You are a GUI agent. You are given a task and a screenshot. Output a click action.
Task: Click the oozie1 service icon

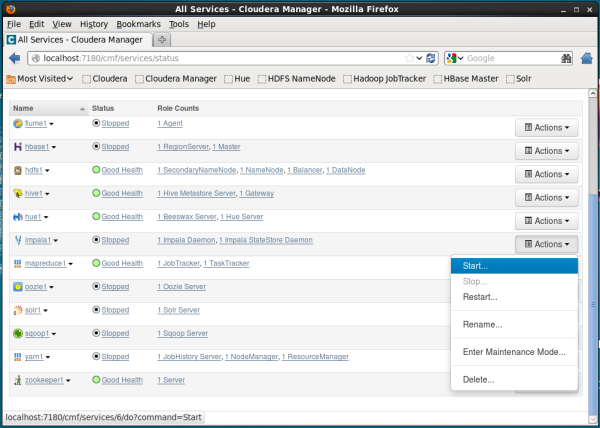pos(18,287)
